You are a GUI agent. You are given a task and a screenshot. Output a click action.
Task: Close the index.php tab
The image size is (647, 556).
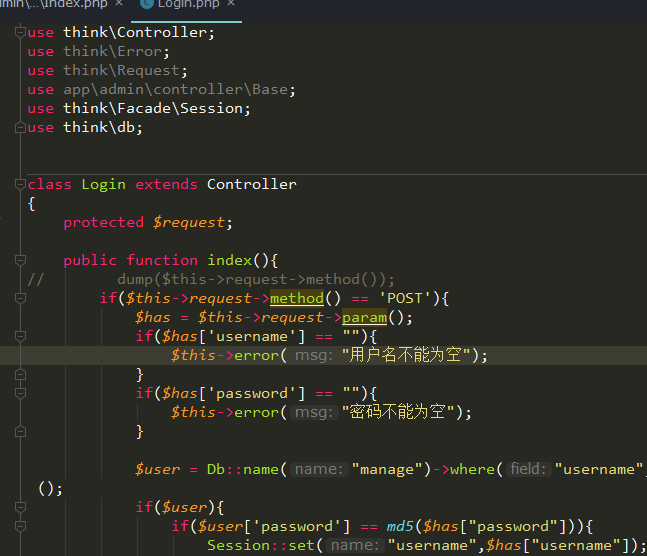(x=116, y=5)
